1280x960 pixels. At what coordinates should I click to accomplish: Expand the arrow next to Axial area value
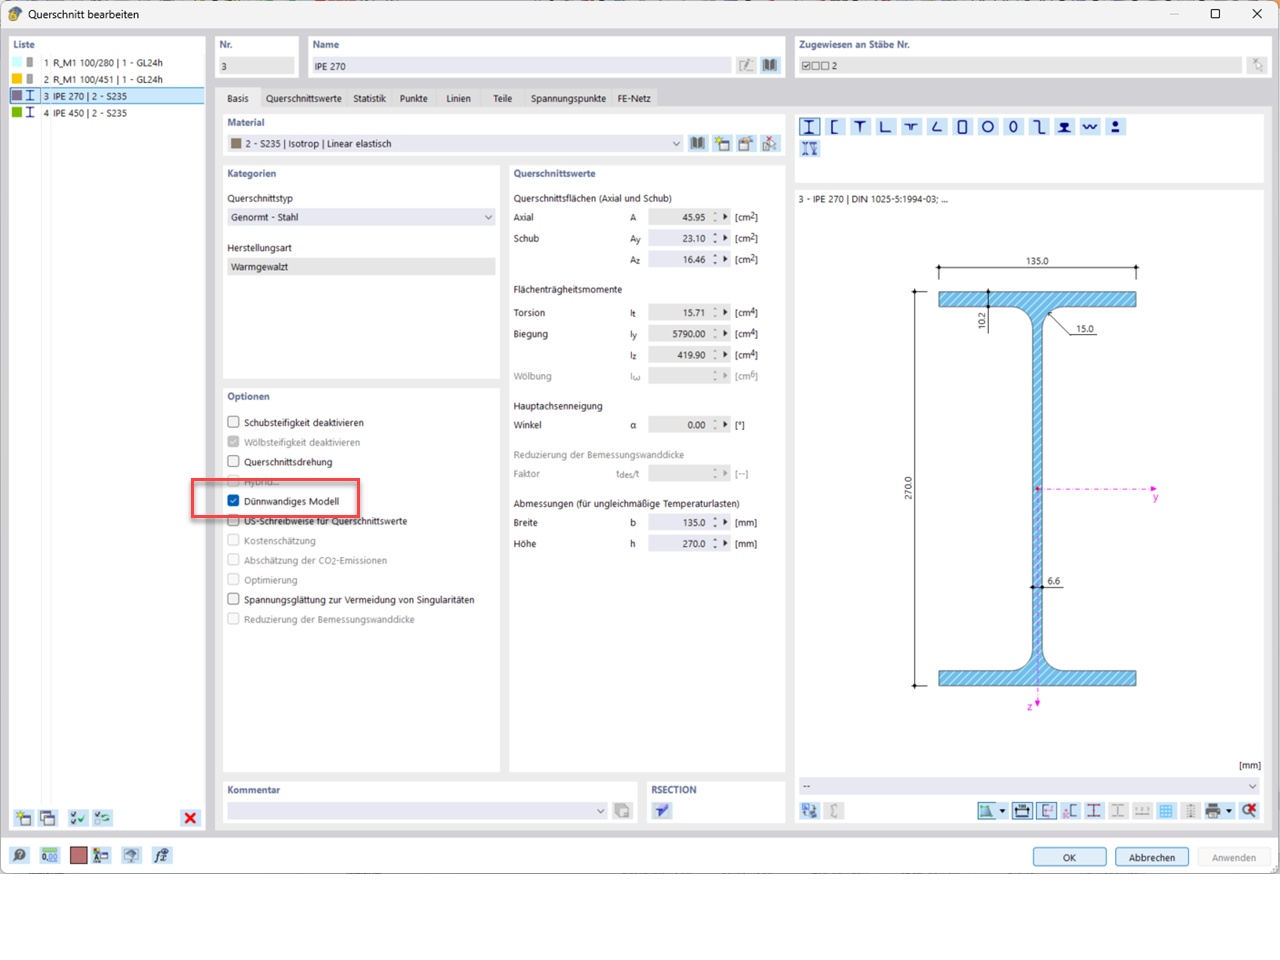point(726,217)
